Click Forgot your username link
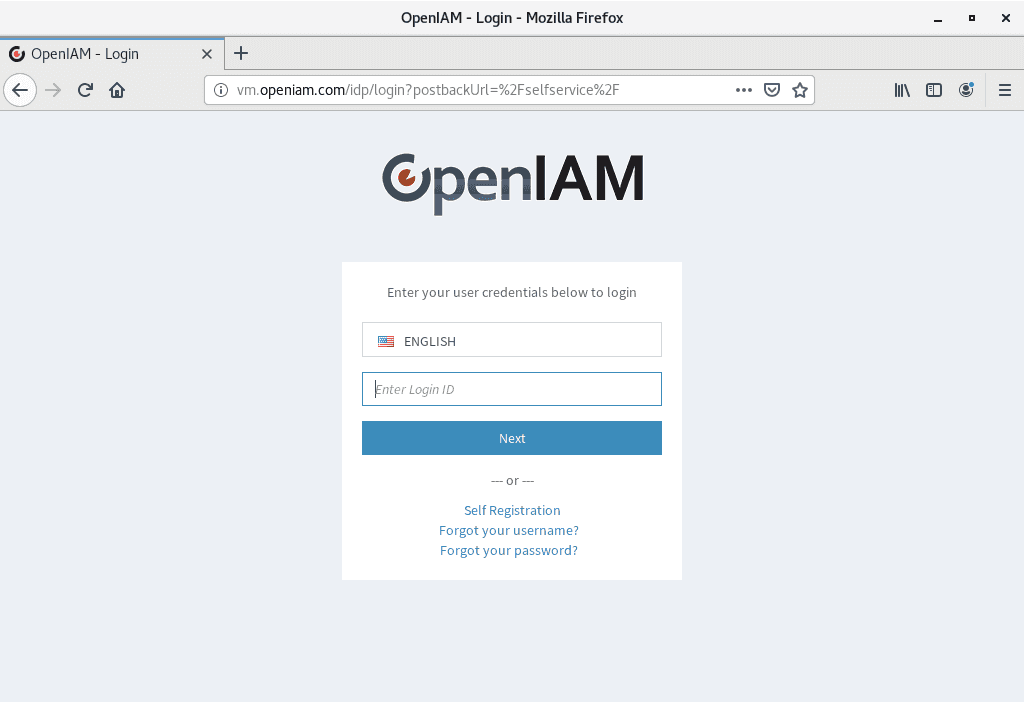1024x702 pixels. point(509,530)
